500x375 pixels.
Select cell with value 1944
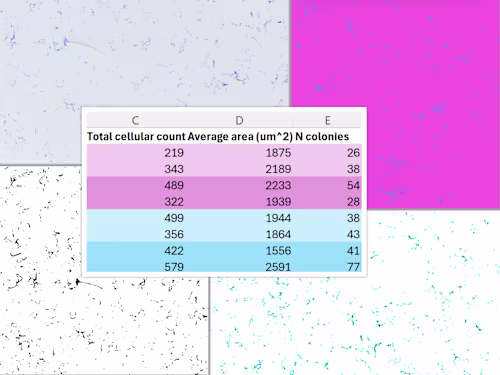(240, 218)
